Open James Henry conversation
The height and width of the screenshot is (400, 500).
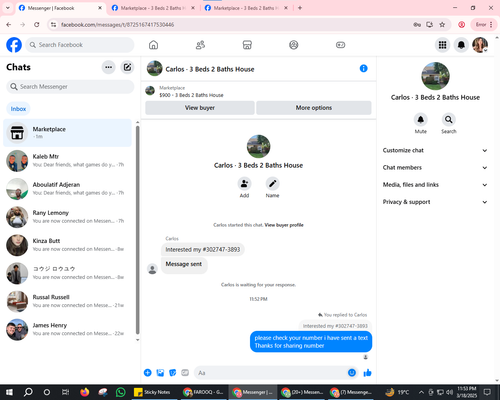pyautogui.click(x=68, y=329)
